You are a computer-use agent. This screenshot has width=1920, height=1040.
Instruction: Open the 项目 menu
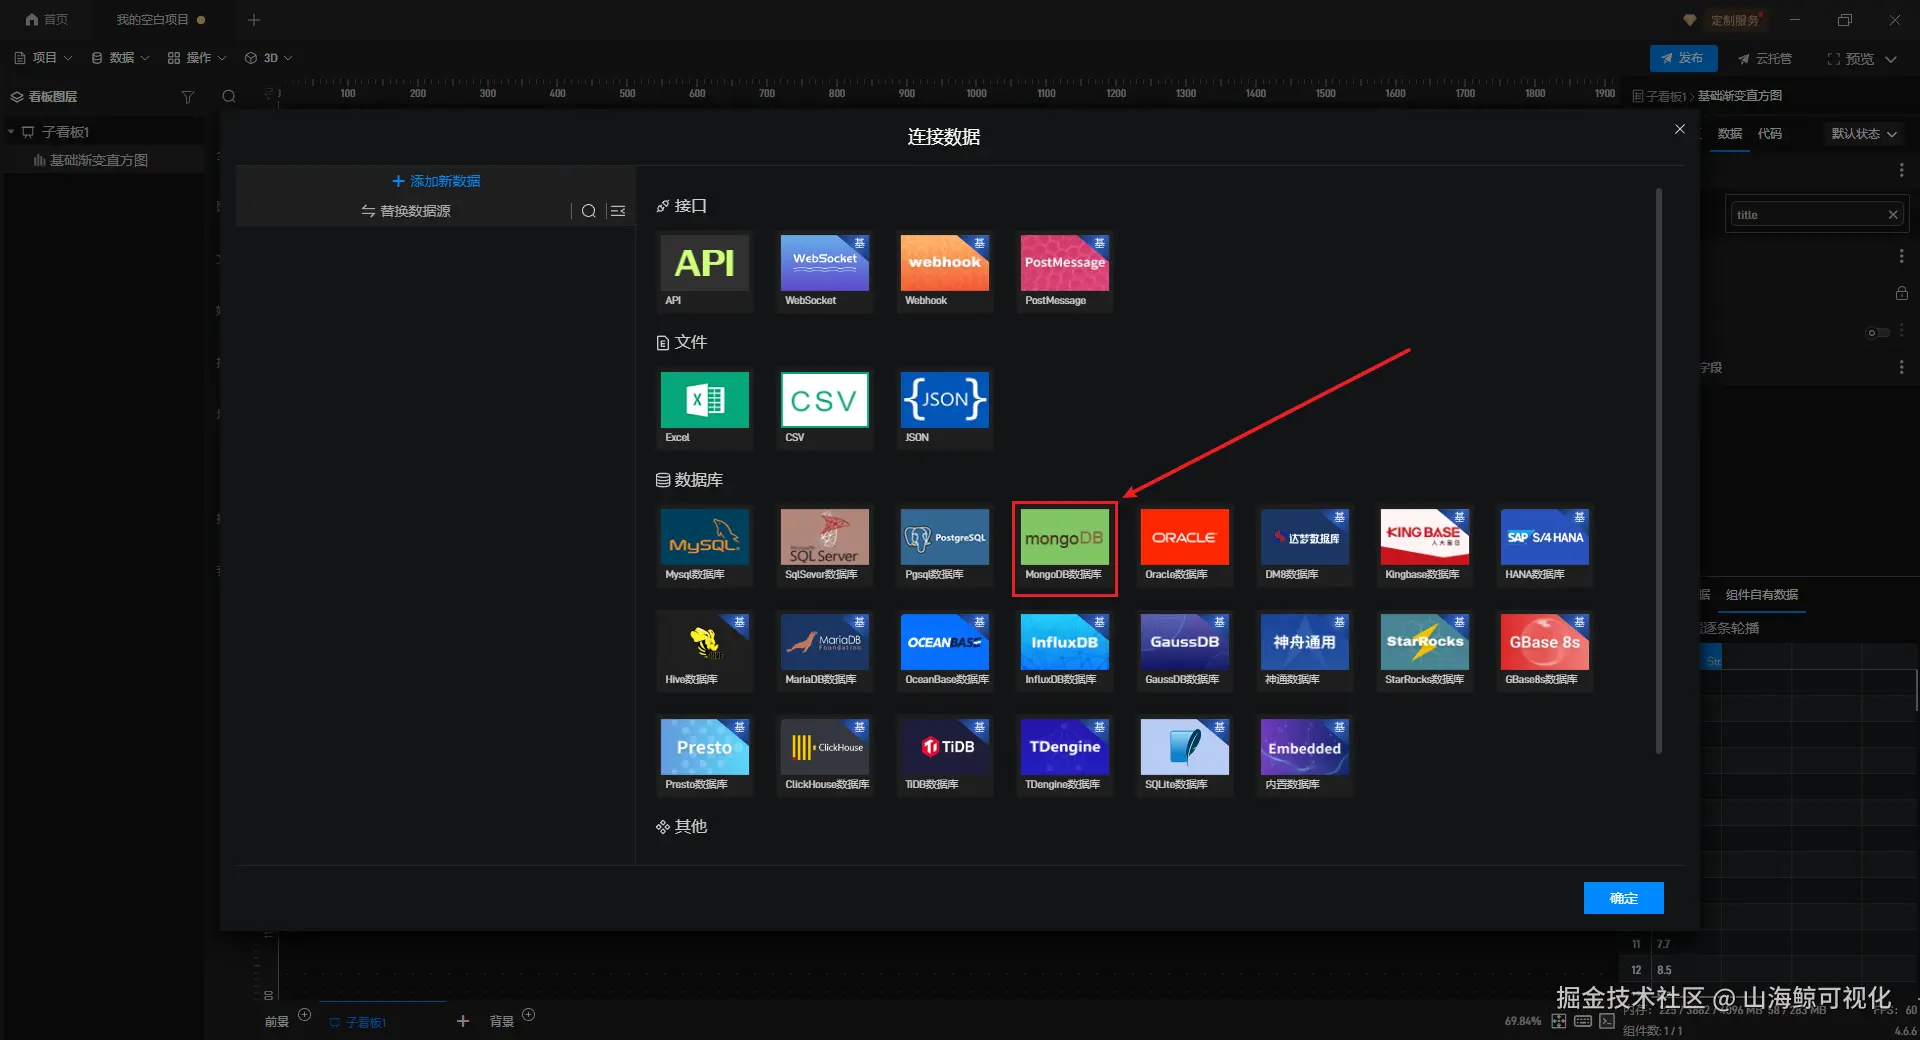tap(43, 58)
